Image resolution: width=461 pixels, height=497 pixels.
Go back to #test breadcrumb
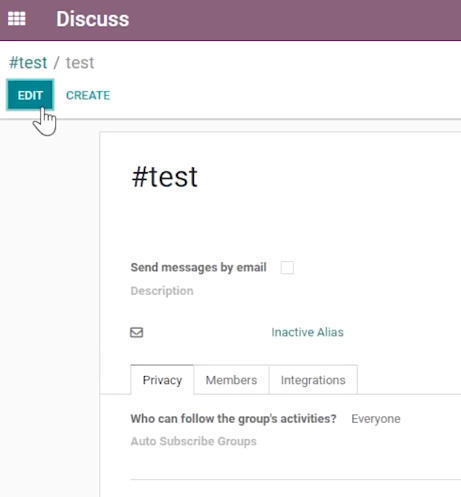(x=28, y=63)
